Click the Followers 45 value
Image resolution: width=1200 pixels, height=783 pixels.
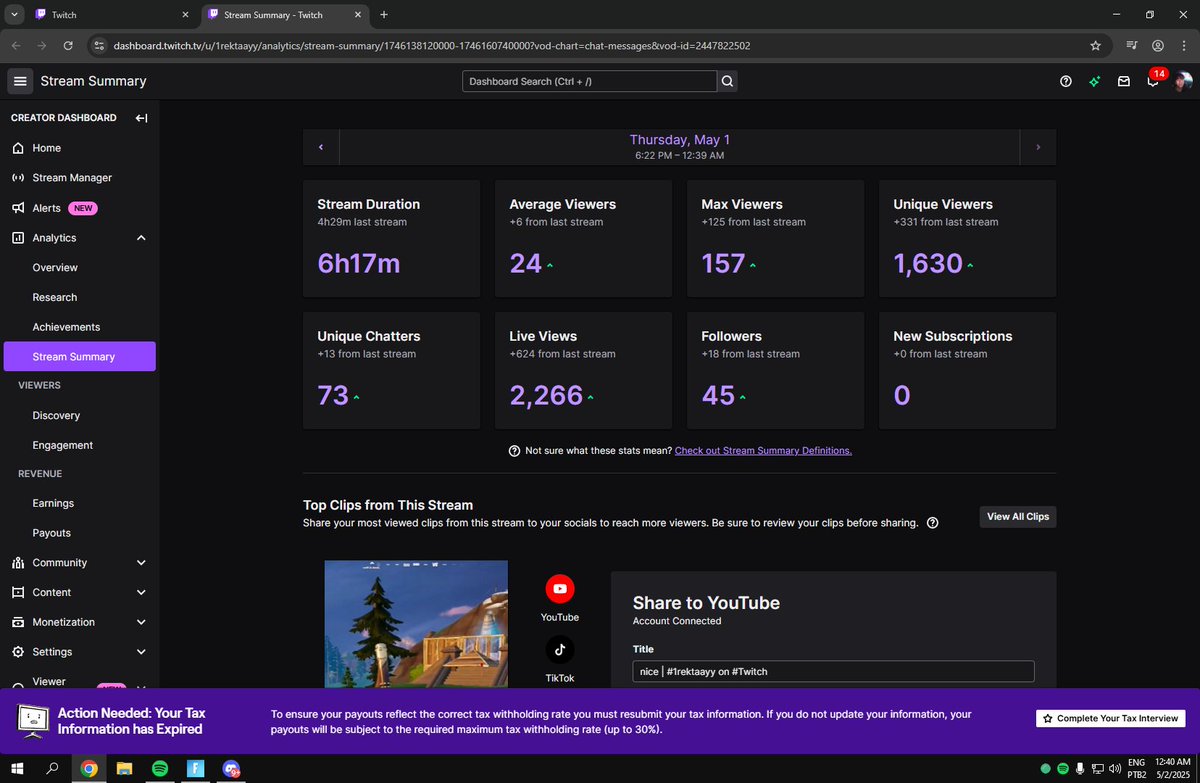pos(718,395)
